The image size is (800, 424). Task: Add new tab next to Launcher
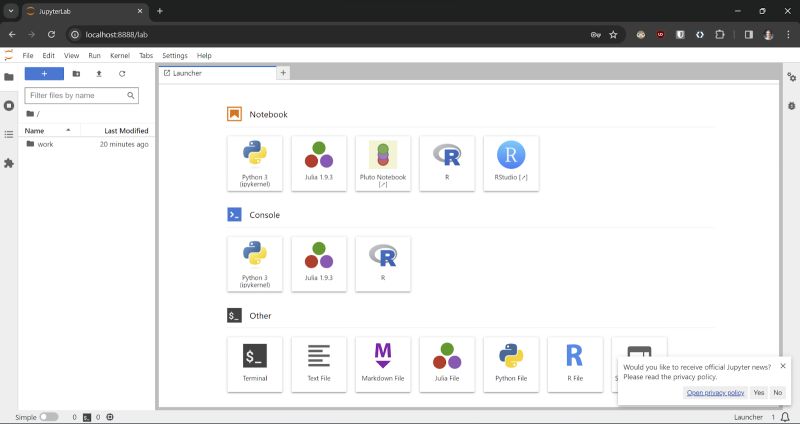[283, 73]
